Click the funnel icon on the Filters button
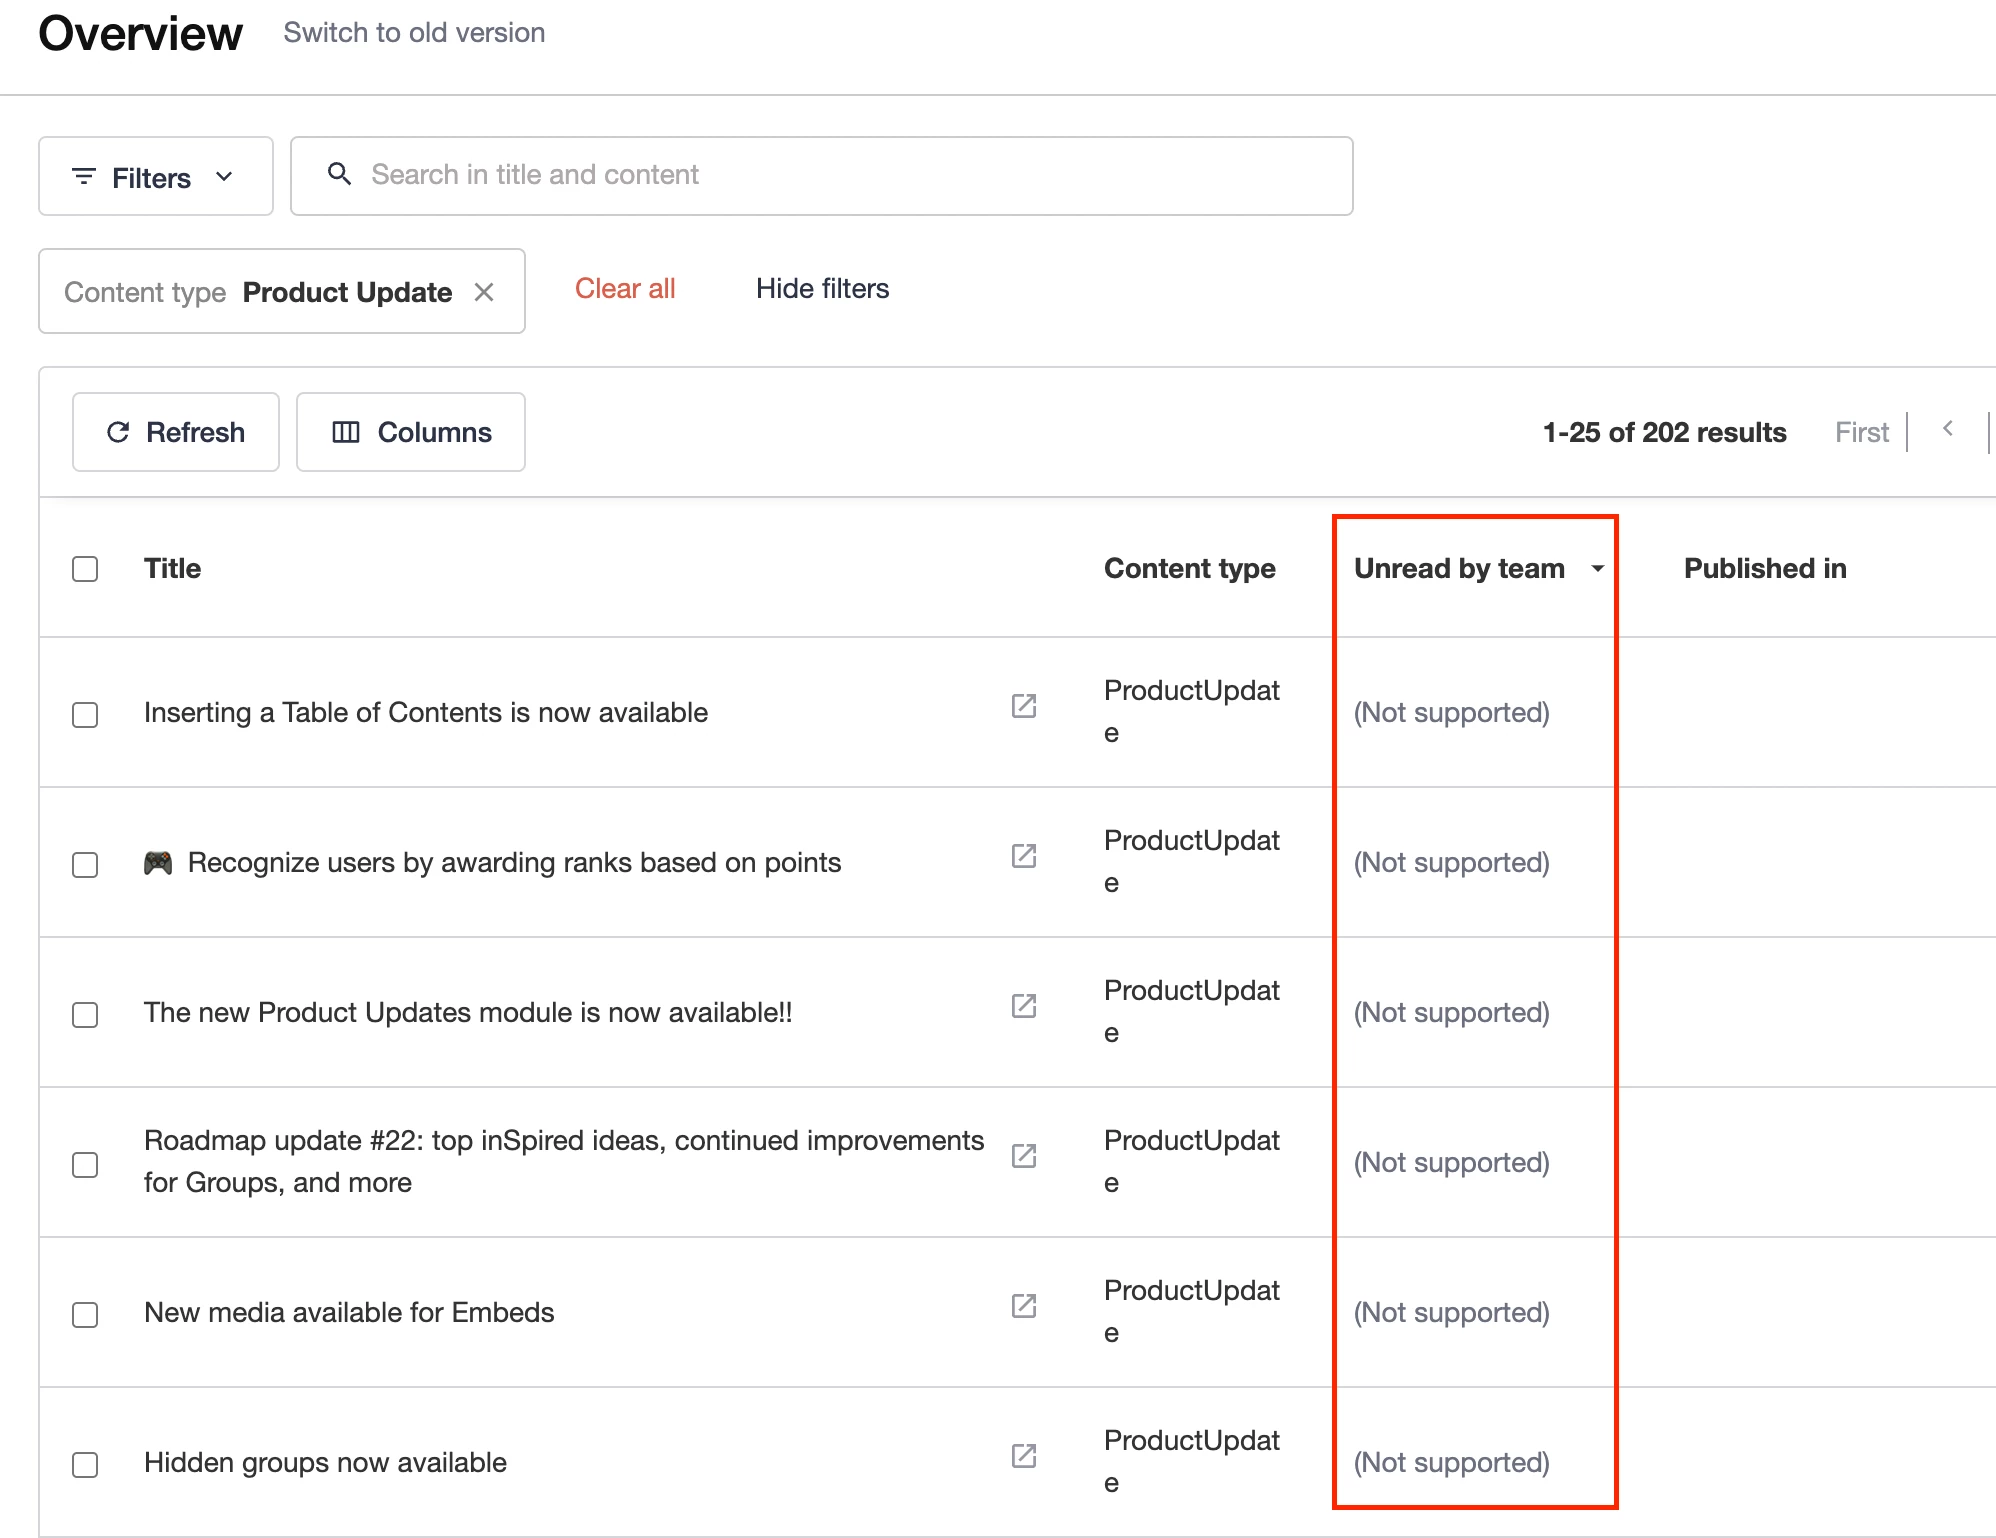Viewport: 1996px width, 1538px height. pos(85,176)
